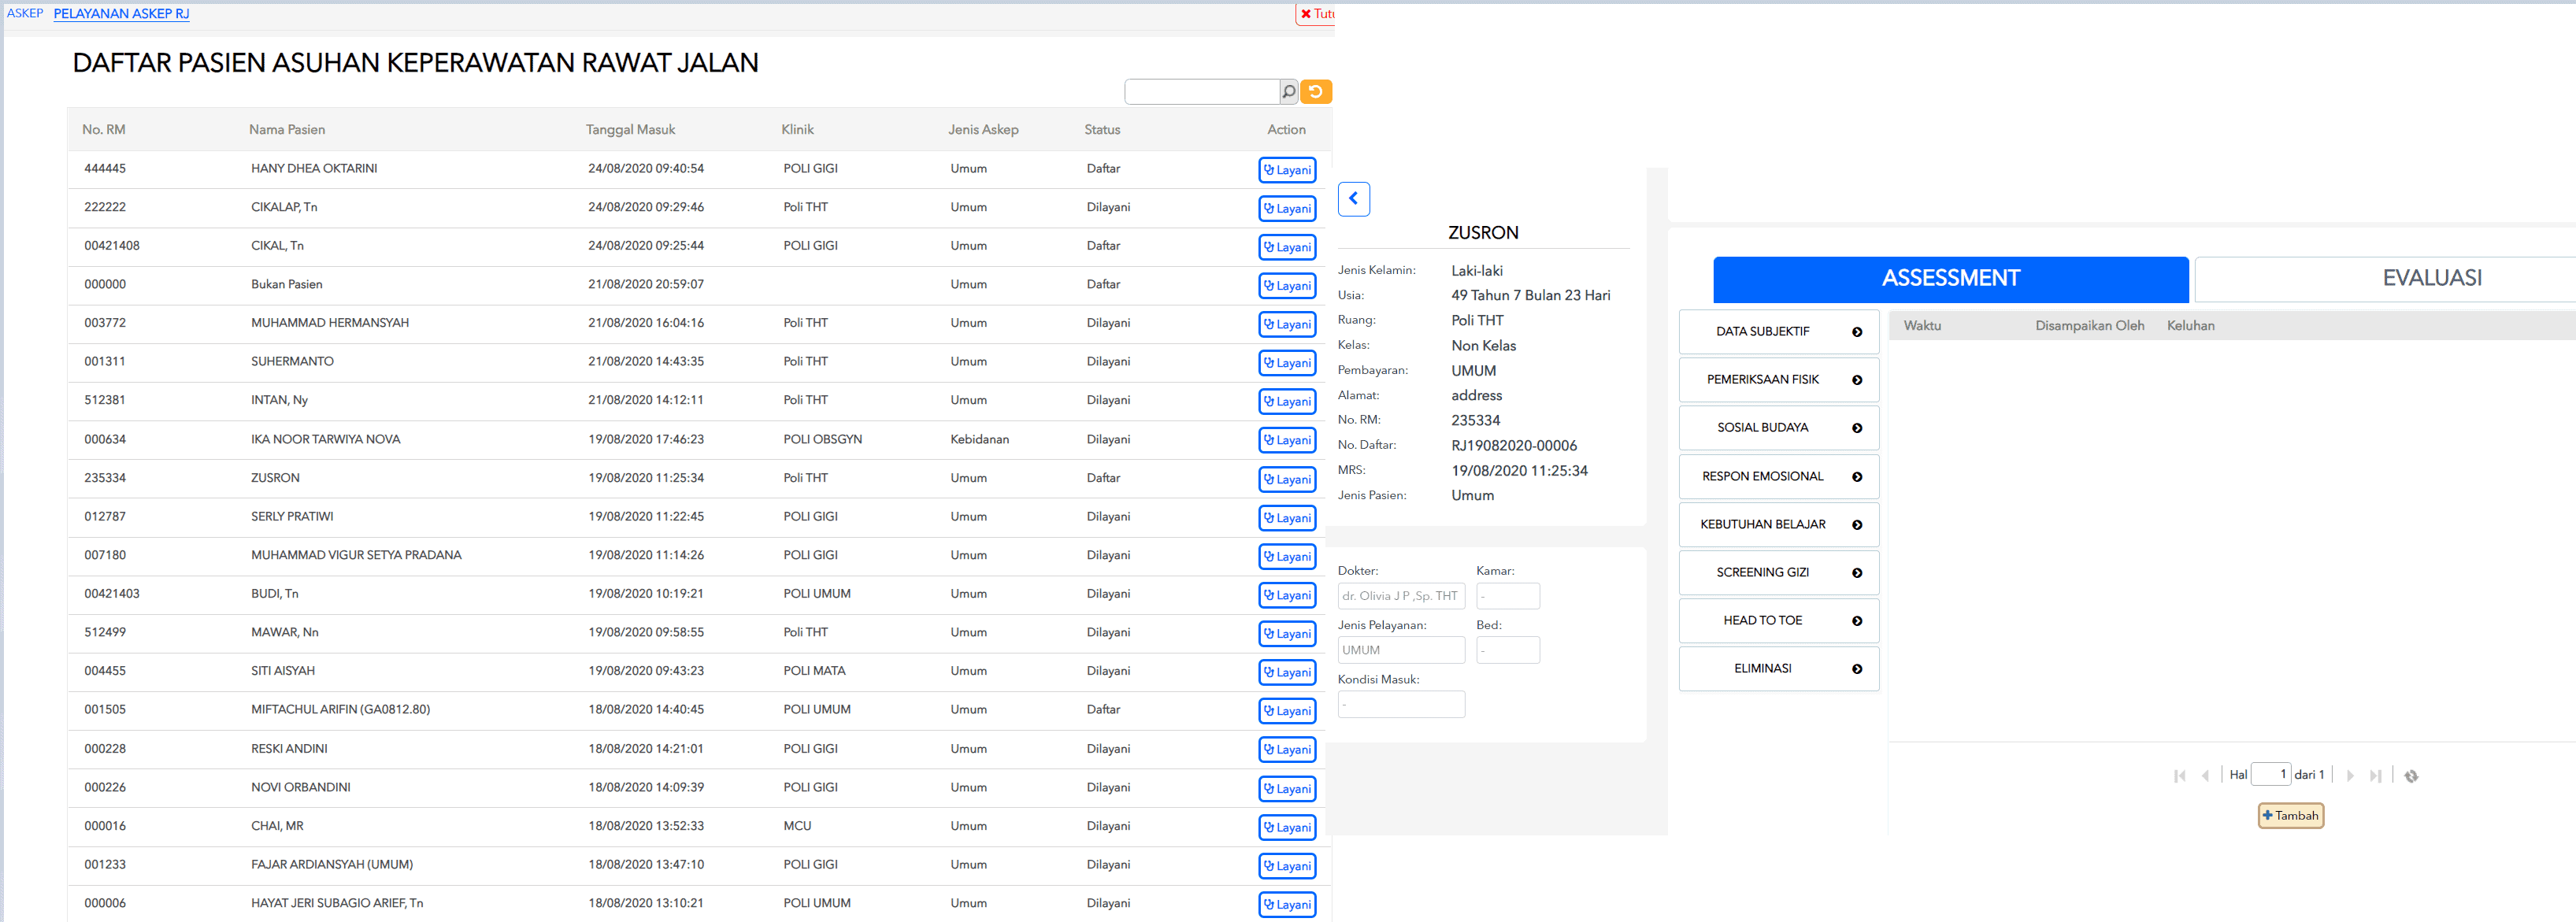Click the Tanggal Masuk column header
This screenshot has height=922, width=2576.
coord(630,130)
